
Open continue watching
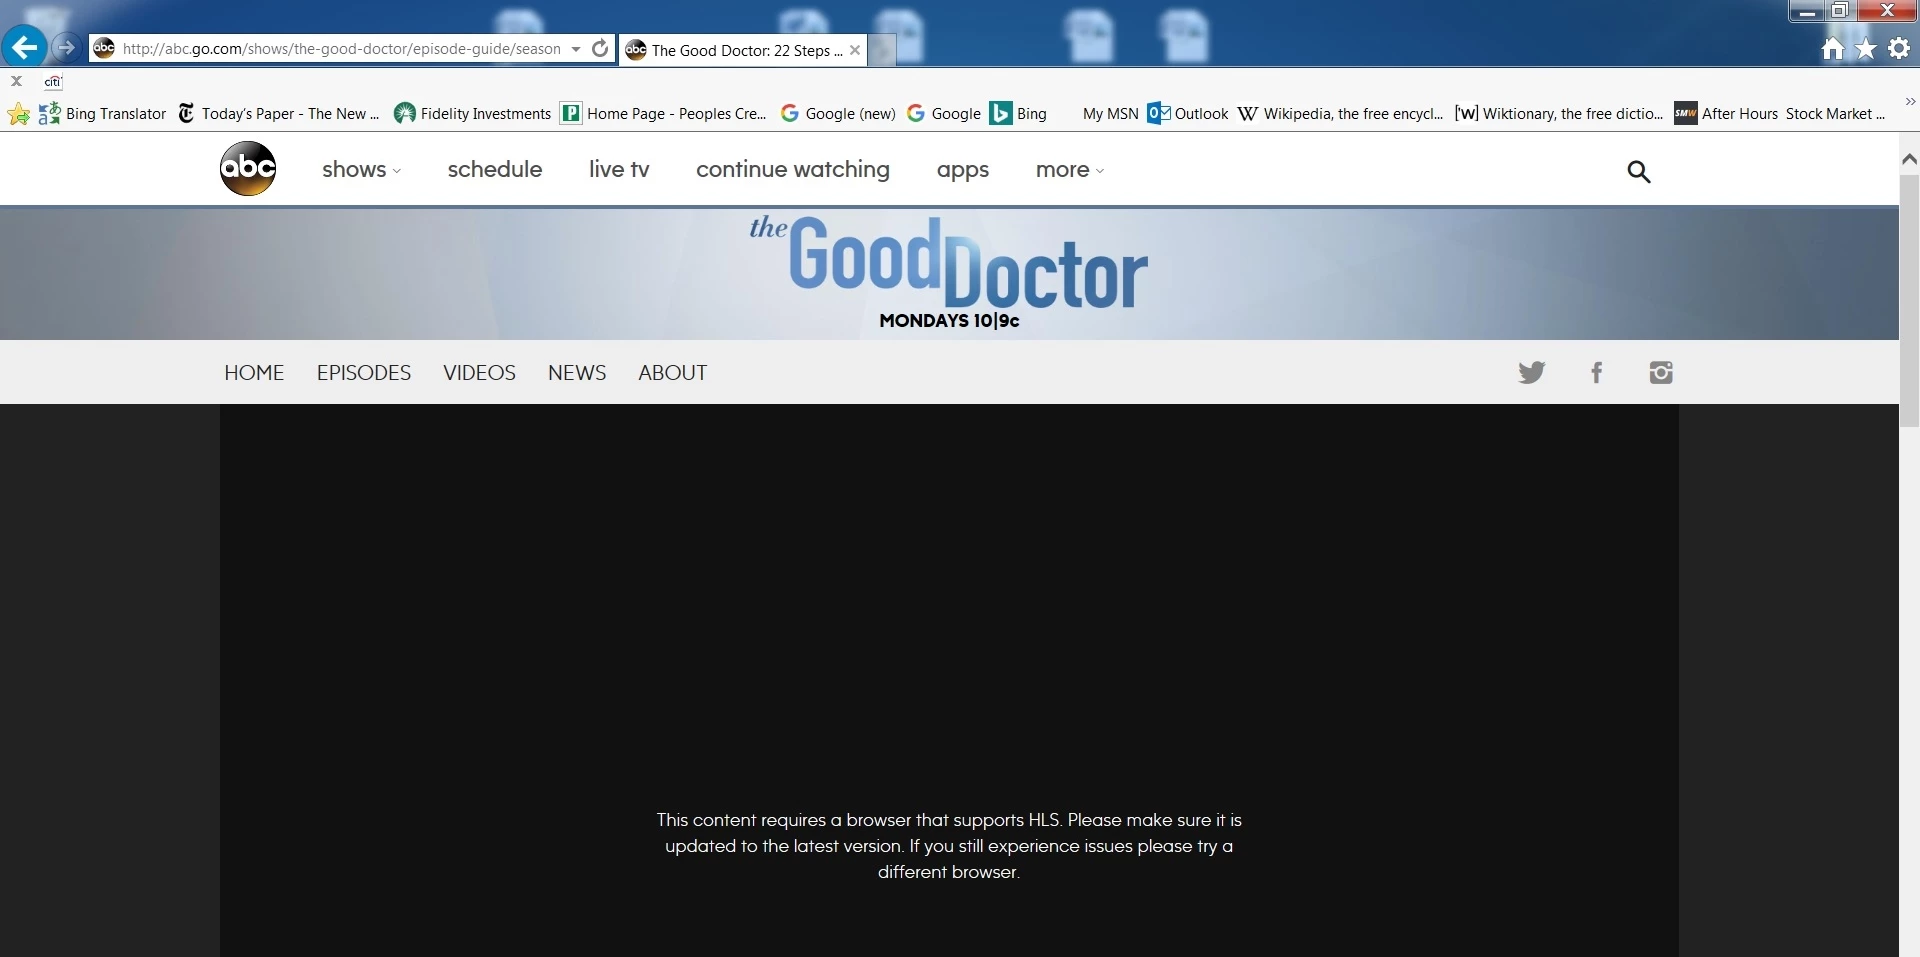click(793, 170)
